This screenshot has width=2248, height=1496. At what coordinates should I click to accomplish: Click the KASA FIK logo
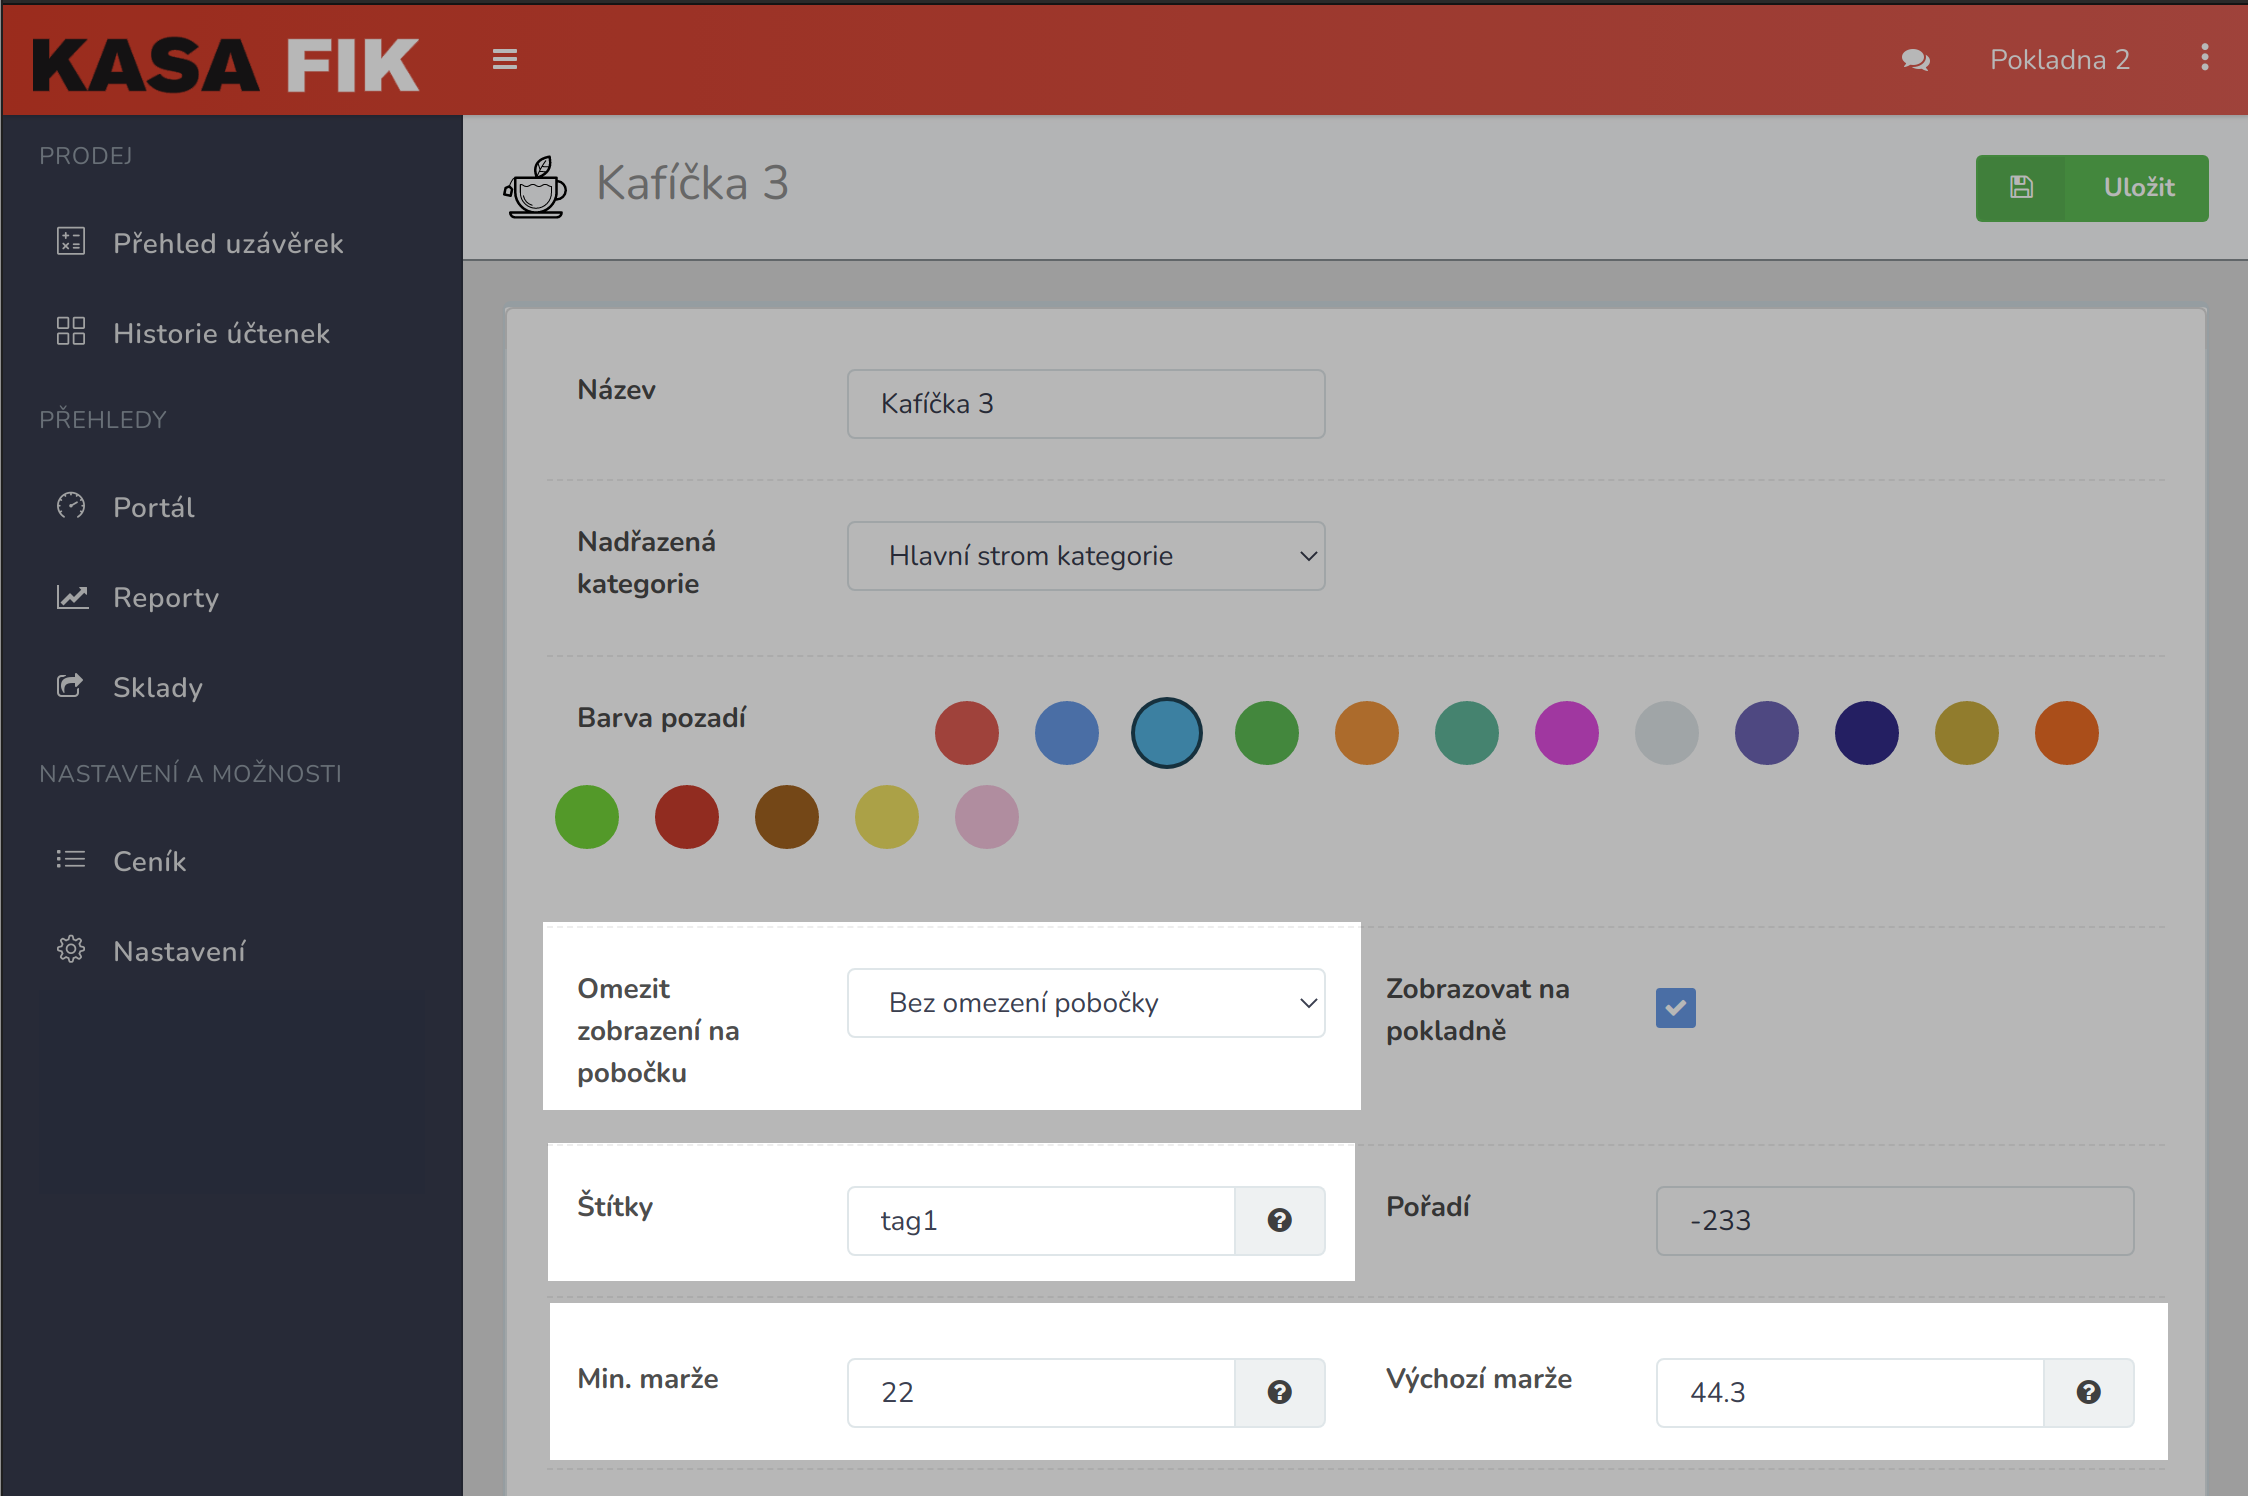226,65
